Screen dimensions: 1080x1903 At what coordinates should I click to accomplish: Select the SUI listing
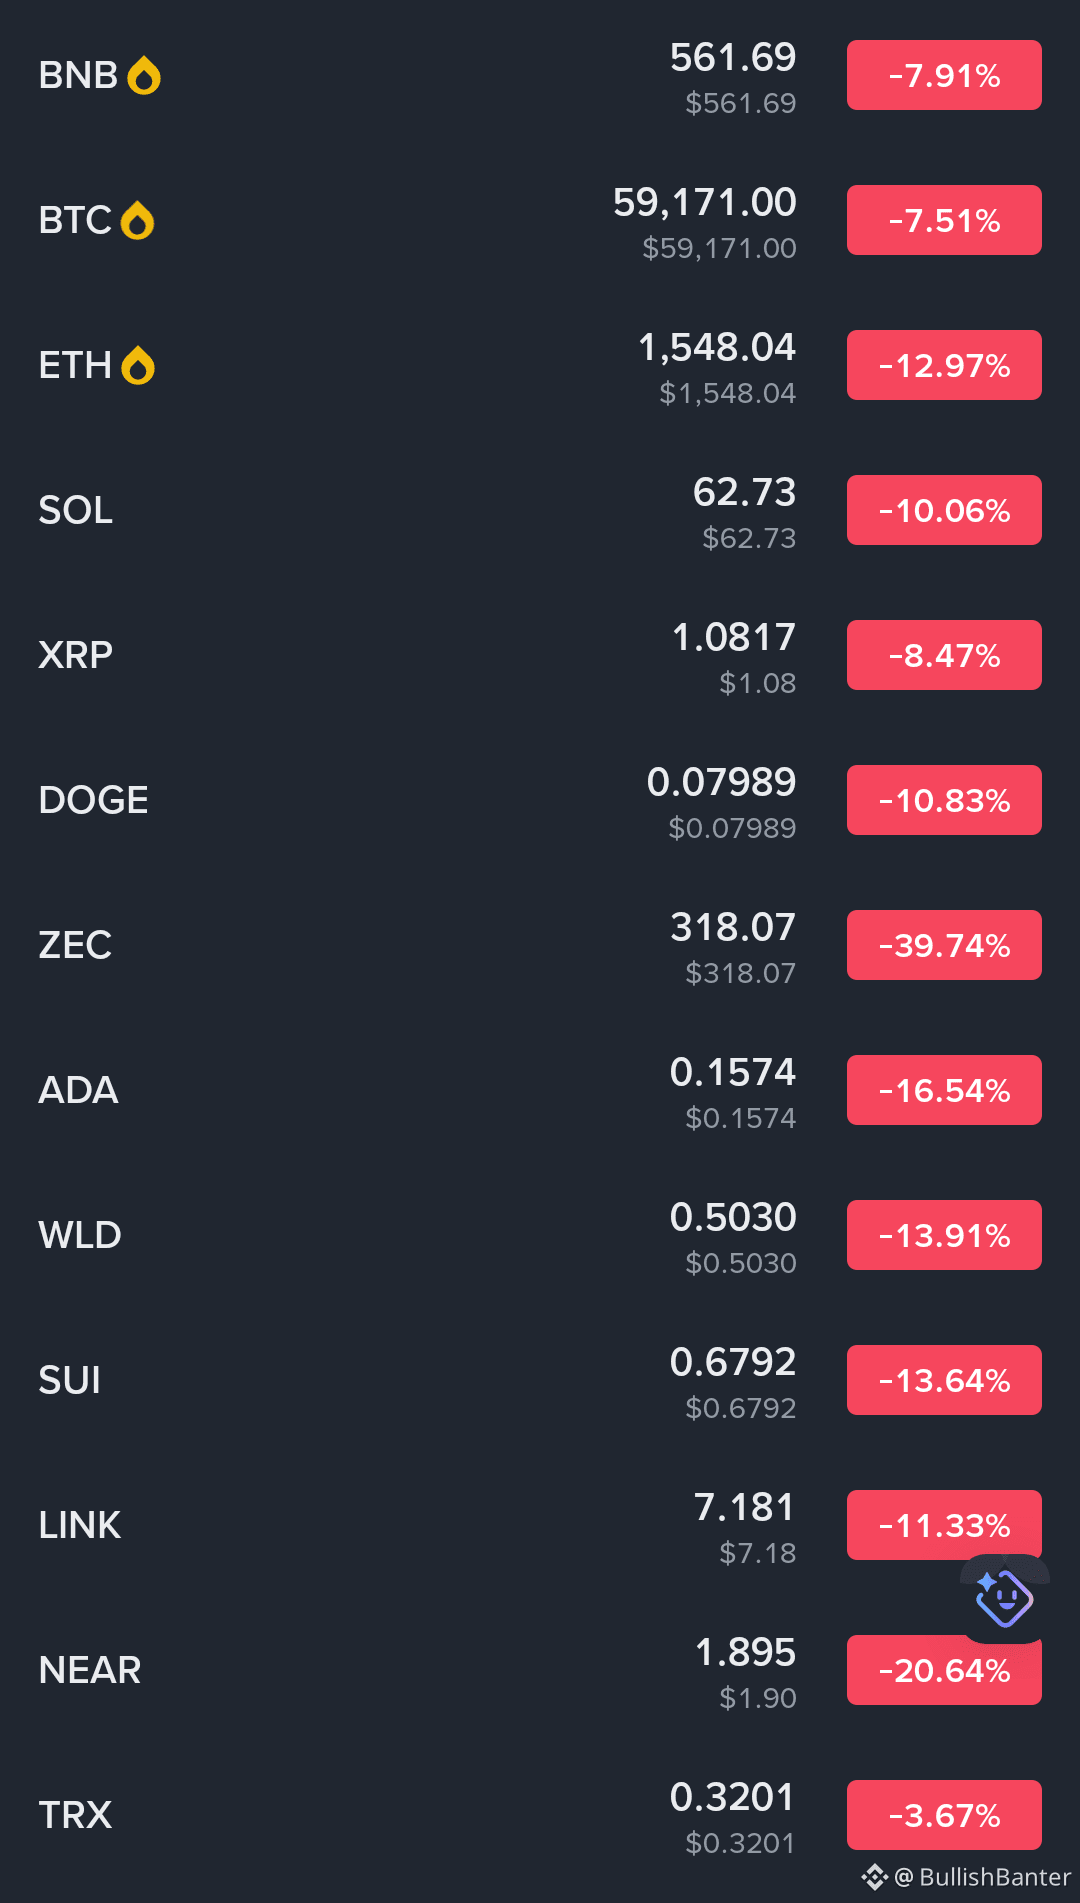540,1380
